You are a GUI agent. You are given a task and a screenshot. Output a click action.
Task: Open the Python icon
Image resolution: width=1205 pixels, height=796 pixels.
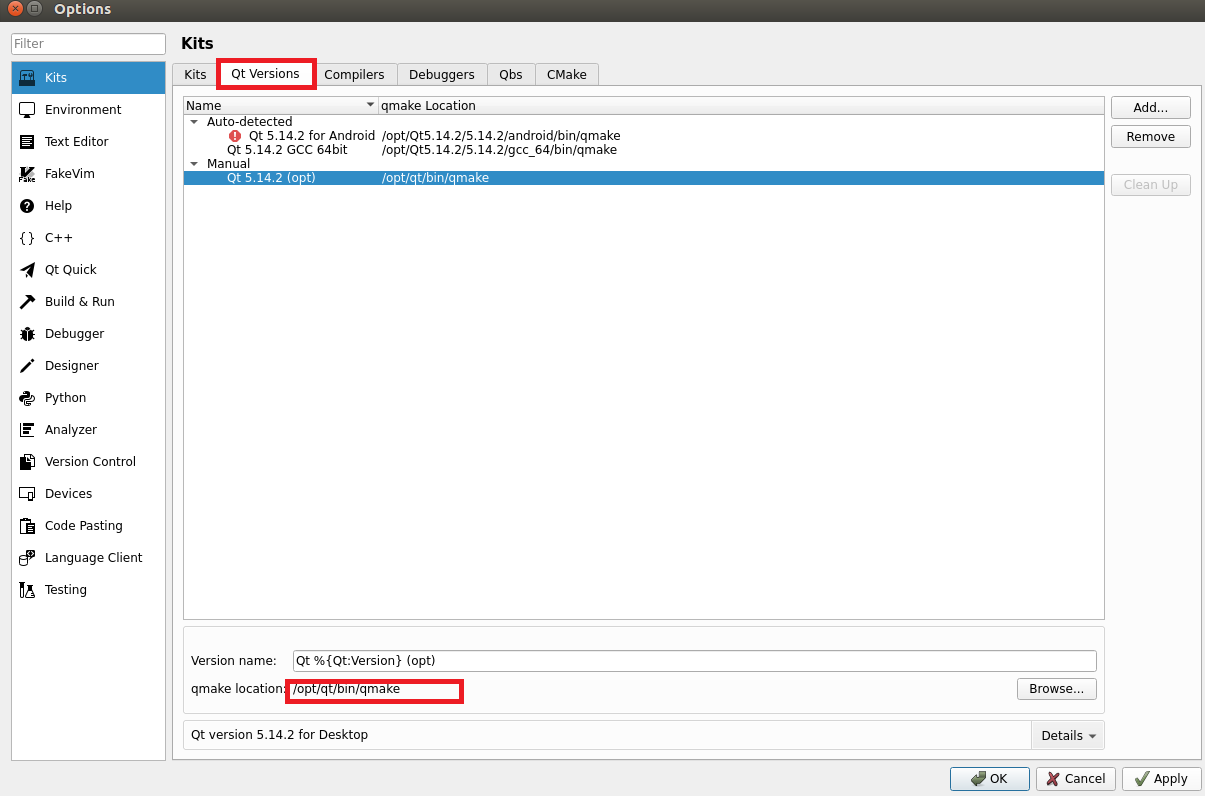27,397
